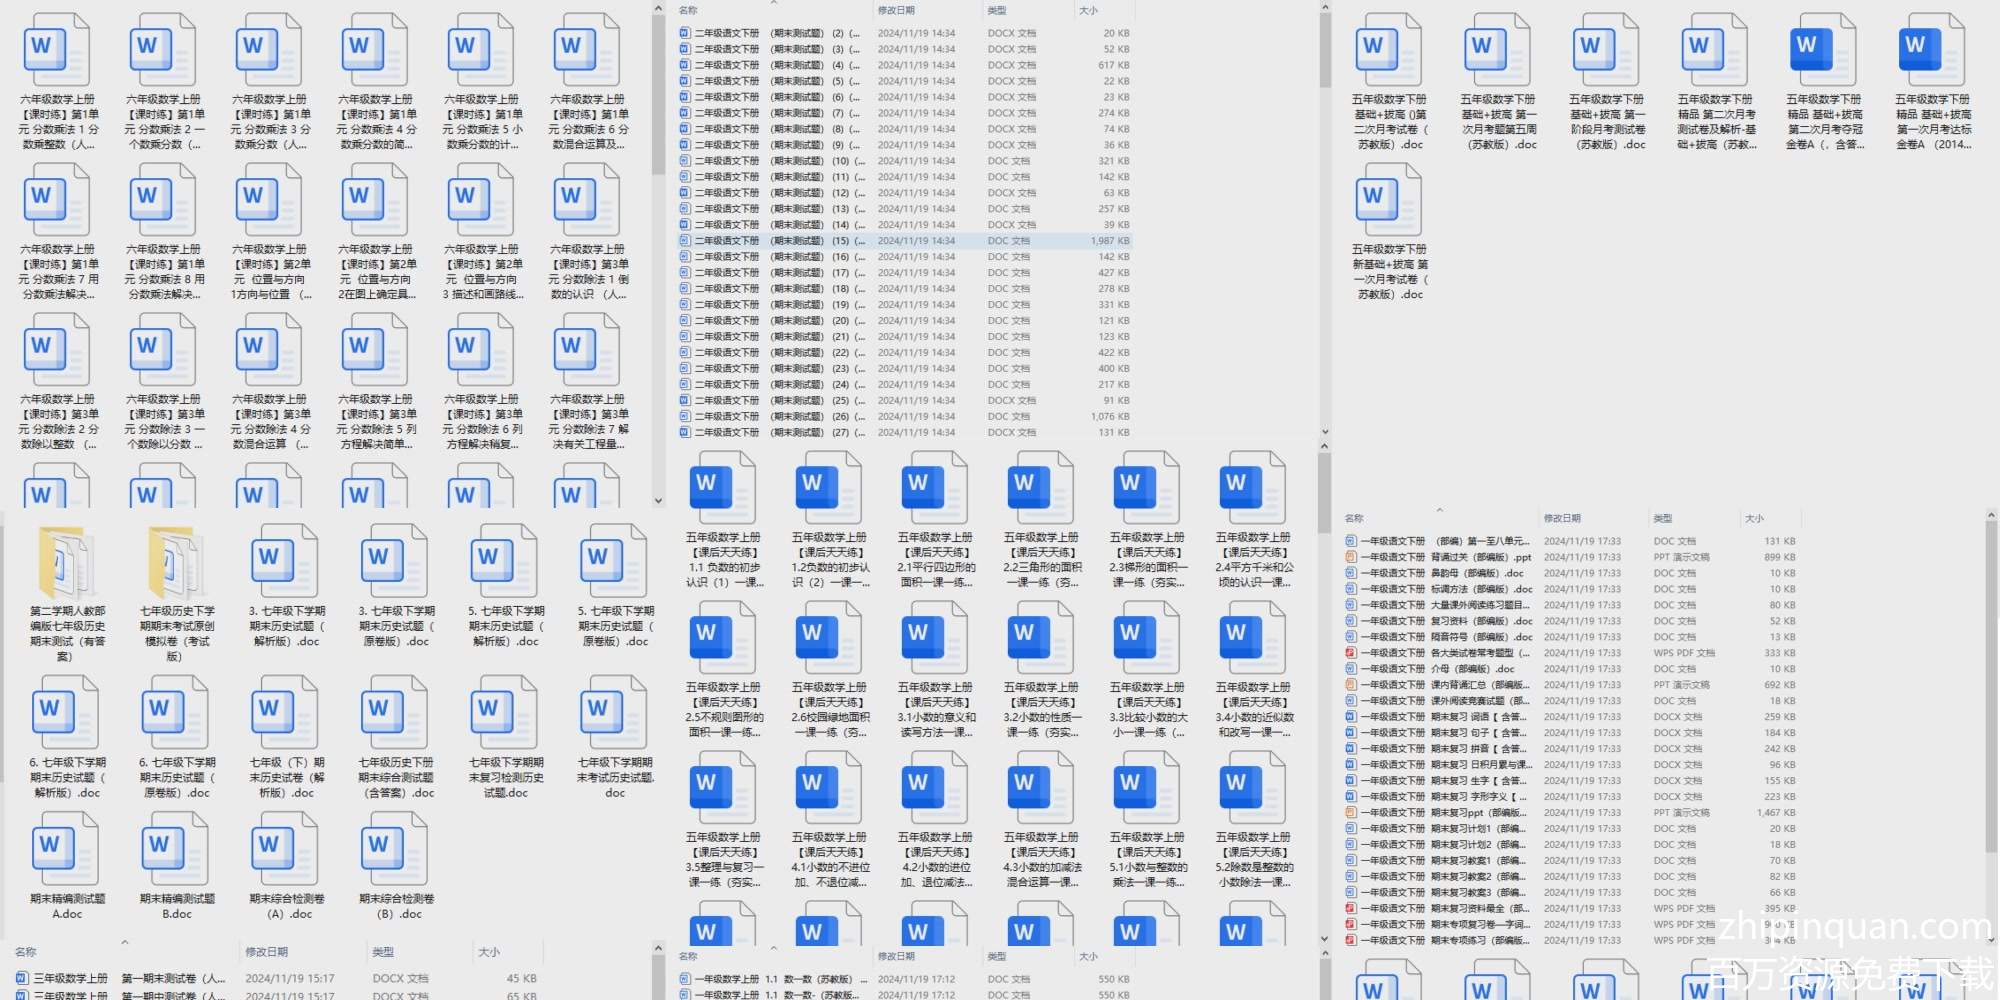The image size is (2000, 1000).
Task: Sort 三年级数学上册 list by 类型 column
Action: [383, 952]
